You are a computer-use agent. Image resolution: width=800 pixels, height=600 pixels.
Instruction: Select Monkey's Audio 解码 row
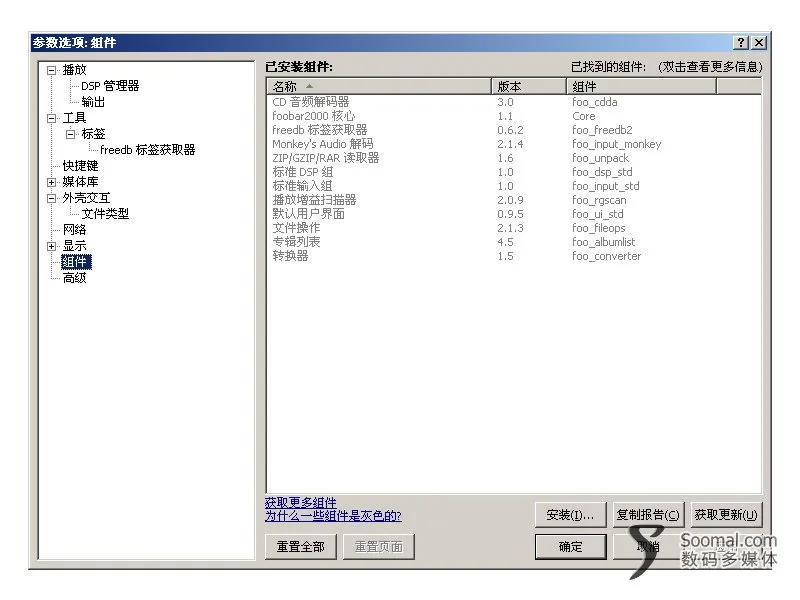click(x=514, y=144)
